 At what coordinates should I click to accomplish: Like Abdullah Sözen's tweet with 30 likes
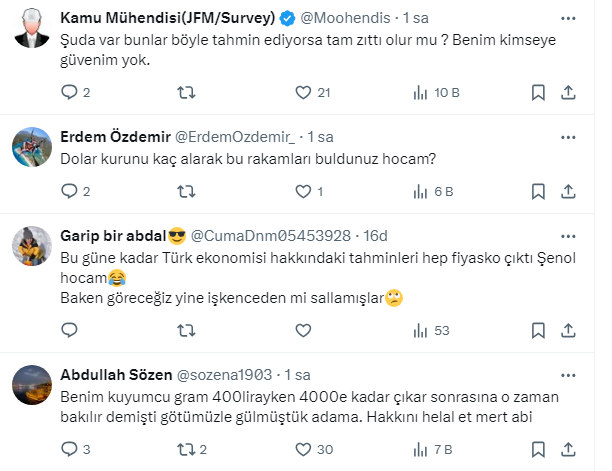pyautogui.click(x=304, y=450)
